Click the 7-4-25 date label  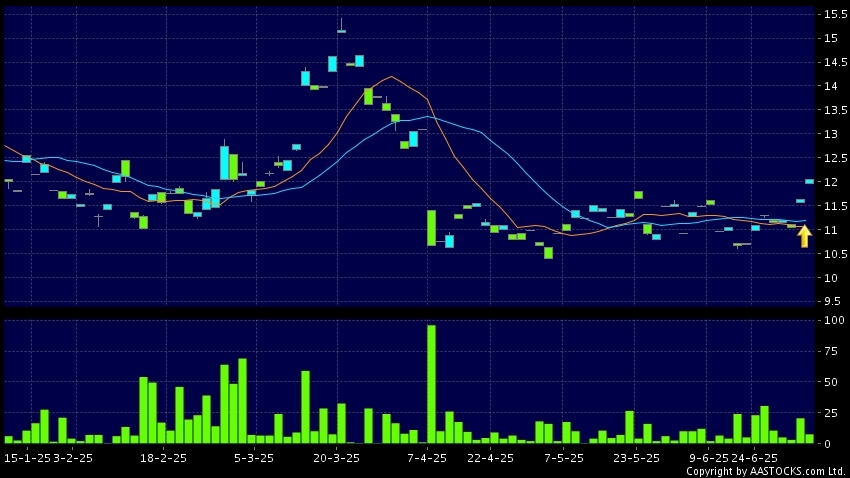click(x=427, y=458)
